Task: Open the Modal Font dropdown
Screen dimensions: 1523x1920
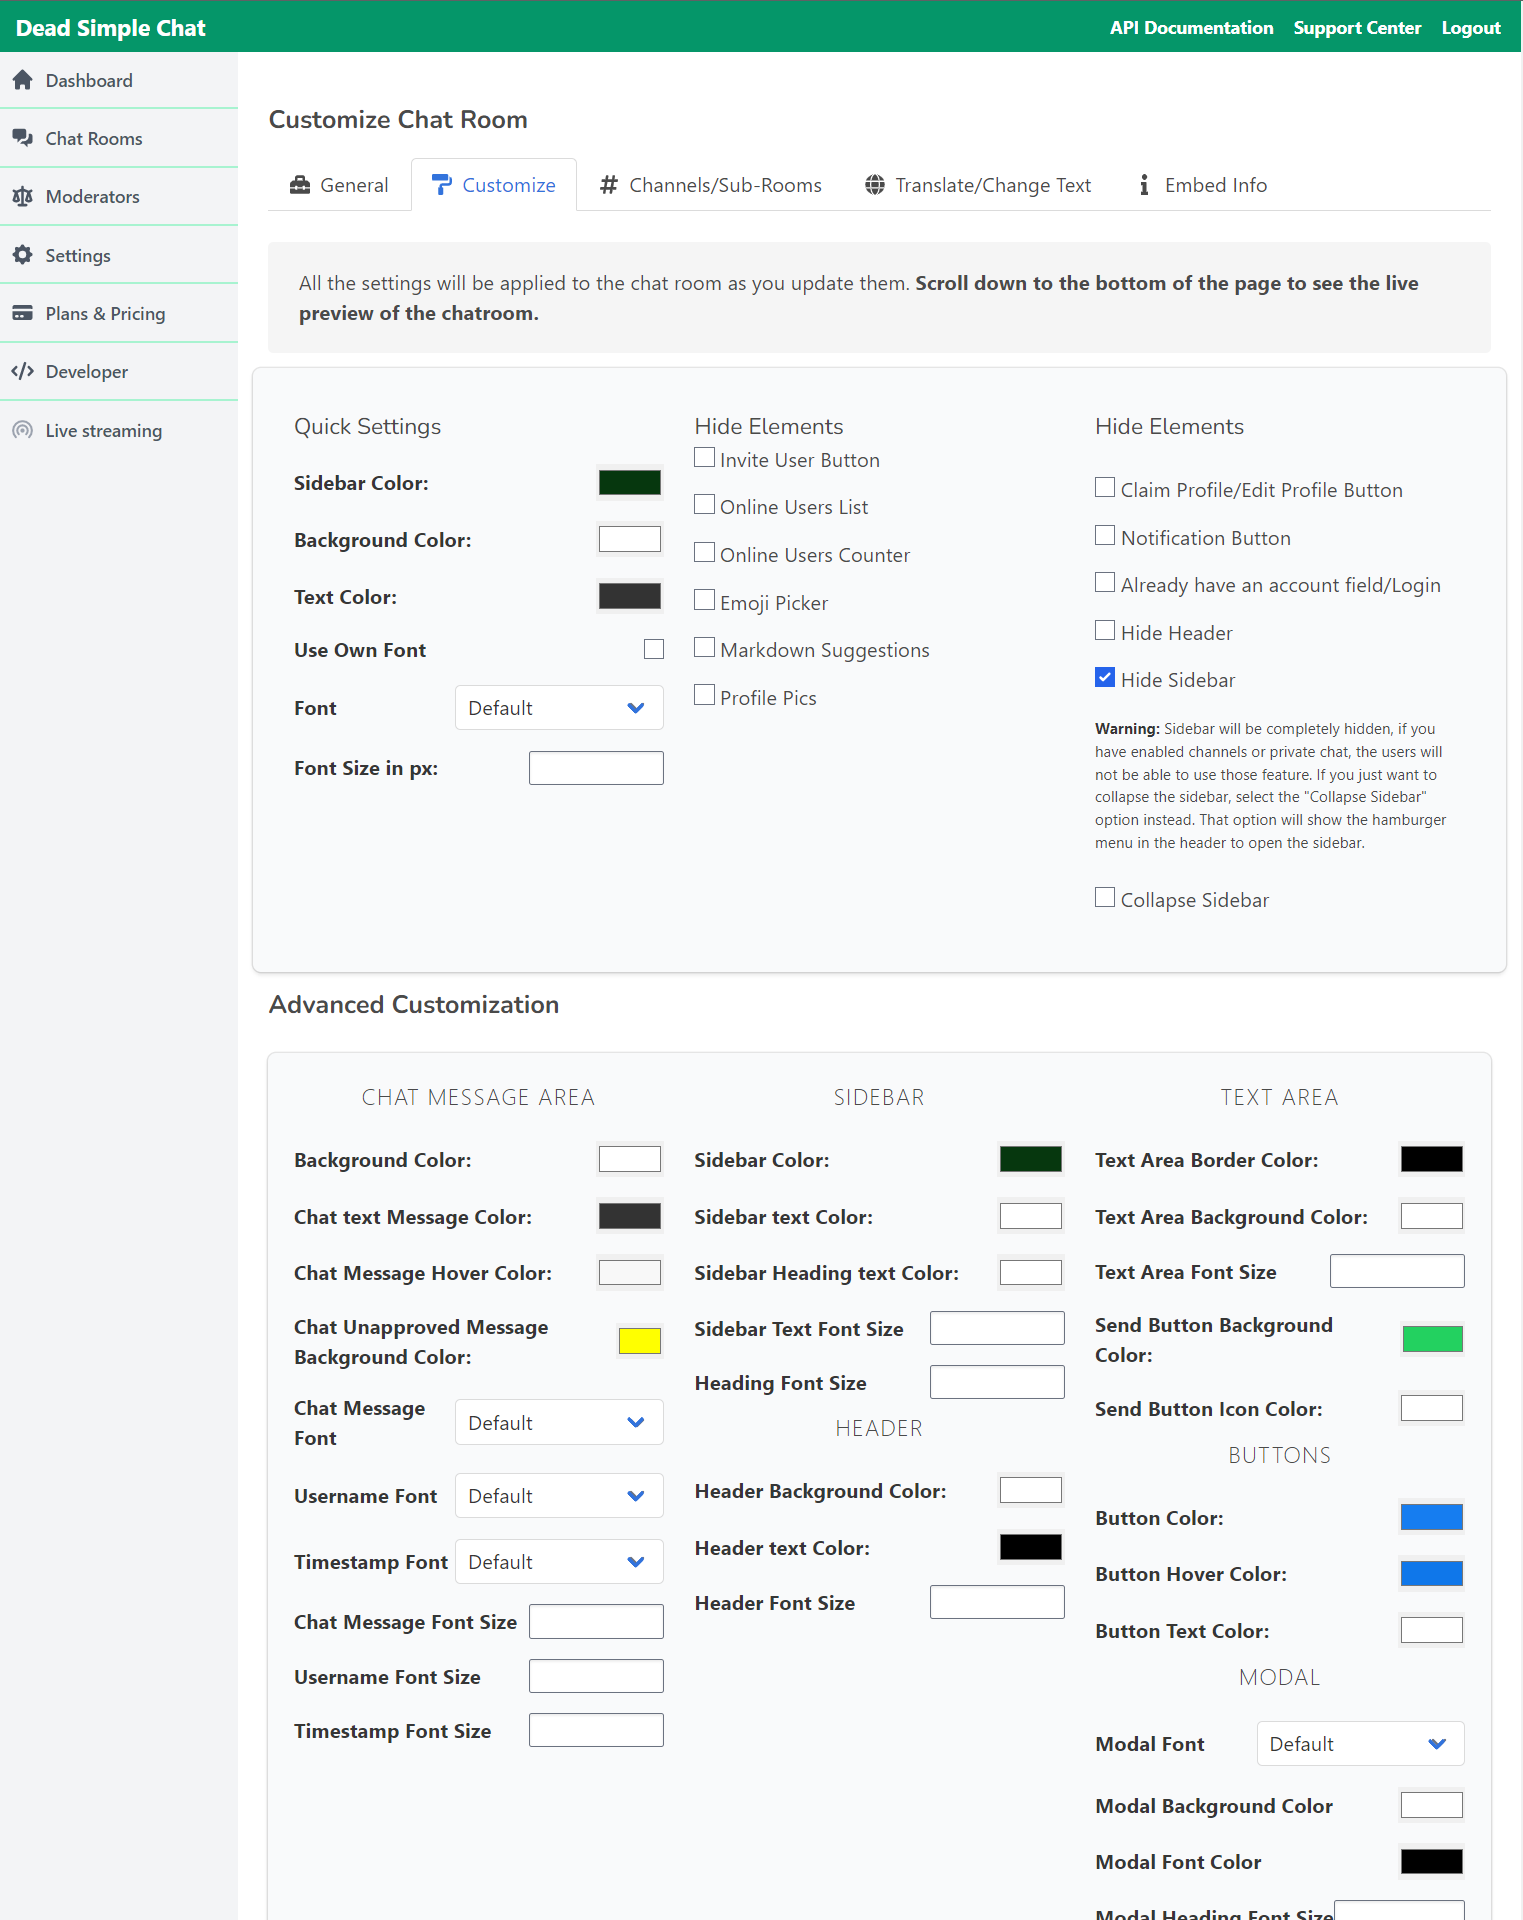Action: tap(1361, 1744)
